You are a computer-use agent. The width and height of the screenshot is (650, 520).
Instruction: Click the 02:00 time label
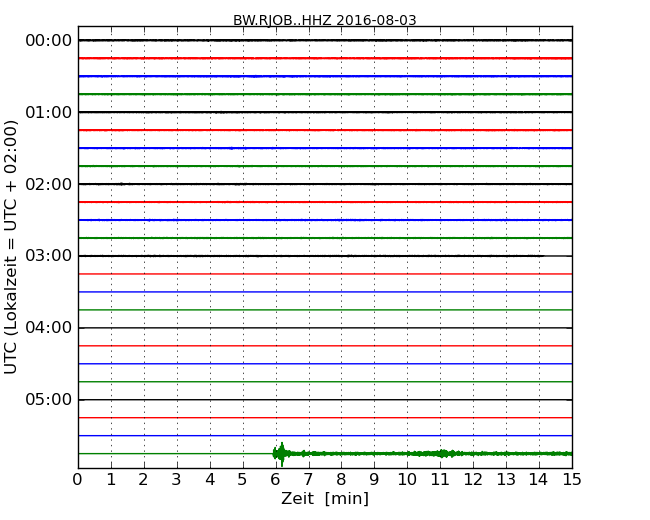(49, 184)
